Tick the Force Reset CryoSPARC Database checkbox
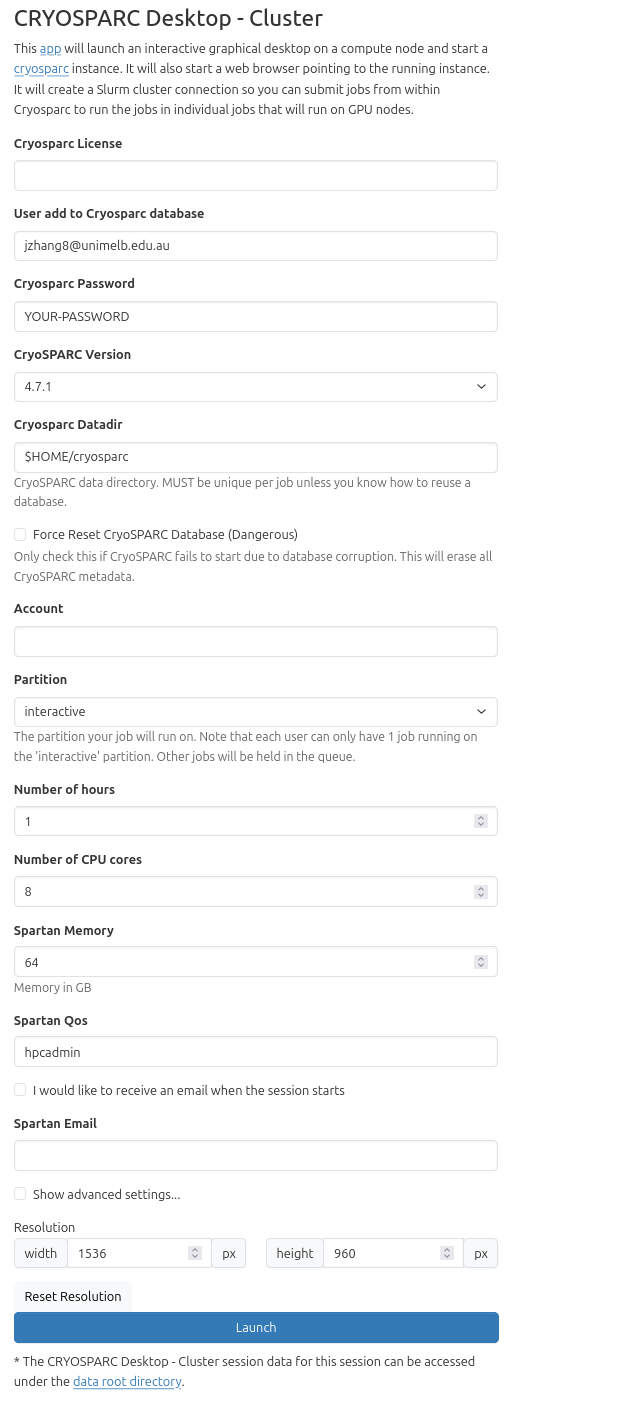 click(20, 535)
